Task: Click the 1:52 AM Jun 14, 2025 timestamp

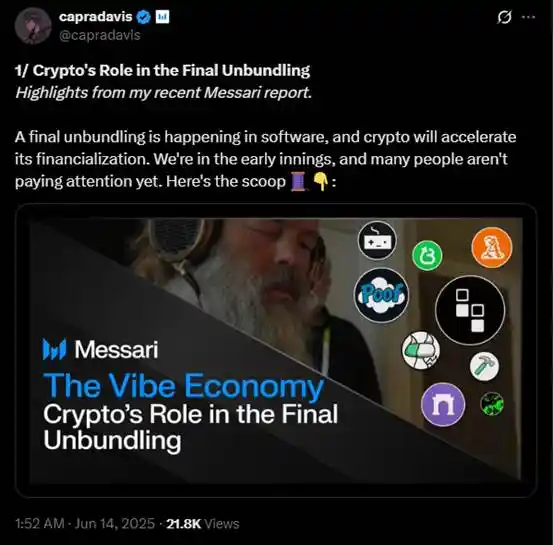Action: coord(85,523)
